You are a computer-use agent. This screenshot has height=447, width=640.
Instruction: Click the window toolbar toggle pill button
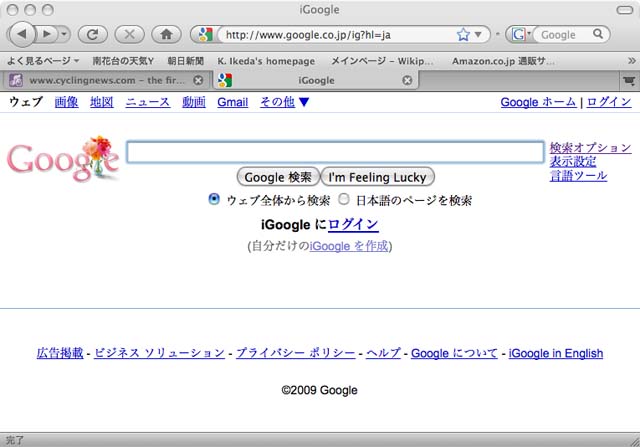point(624,10)
